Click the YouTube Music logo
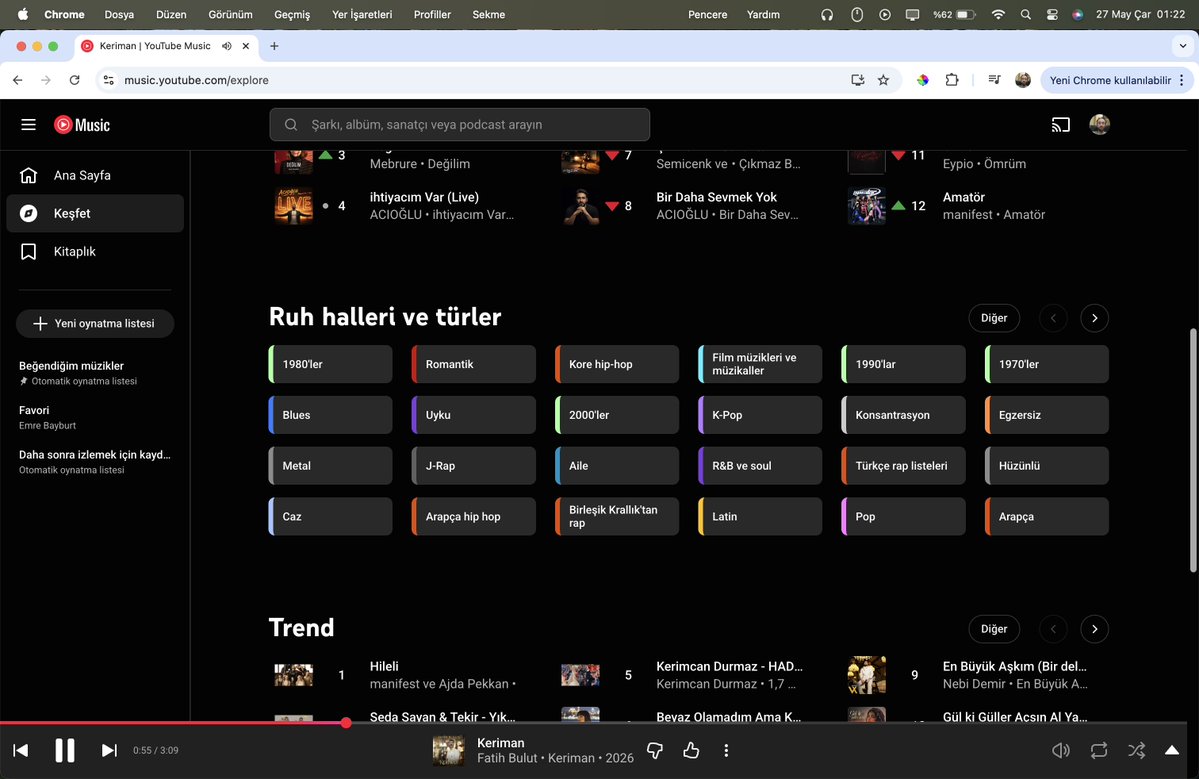This screenshot has height=779, width=1199. (x=82, y=125)
